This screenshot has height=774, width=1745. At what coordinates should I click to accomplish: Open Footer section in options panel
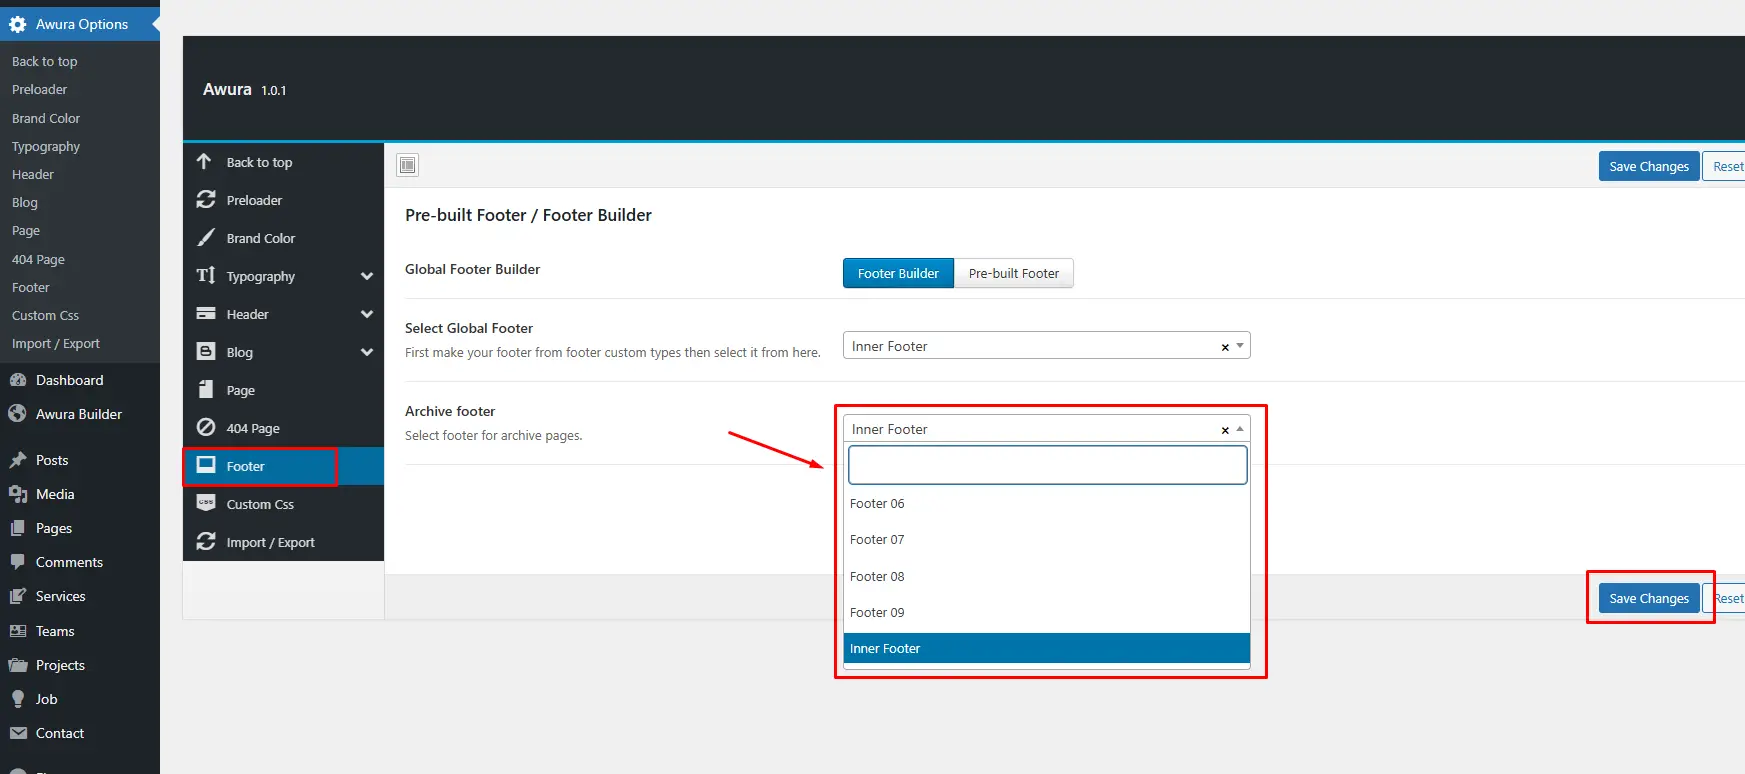point(283,466)
